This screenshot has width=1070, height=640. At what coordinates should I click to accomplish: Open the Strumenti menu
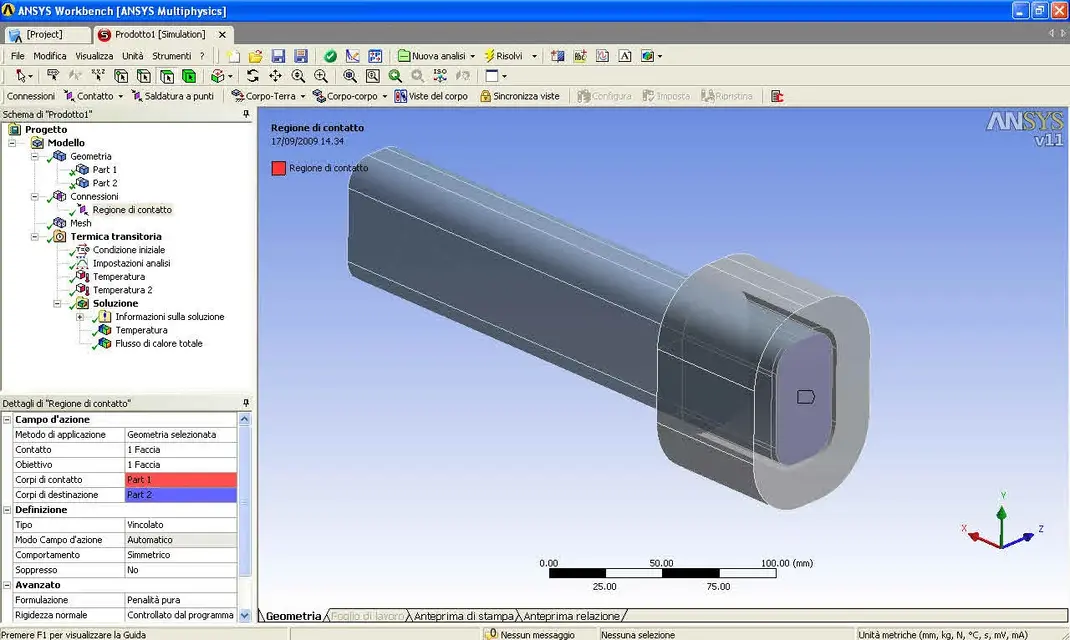click(x=171, y=56)
